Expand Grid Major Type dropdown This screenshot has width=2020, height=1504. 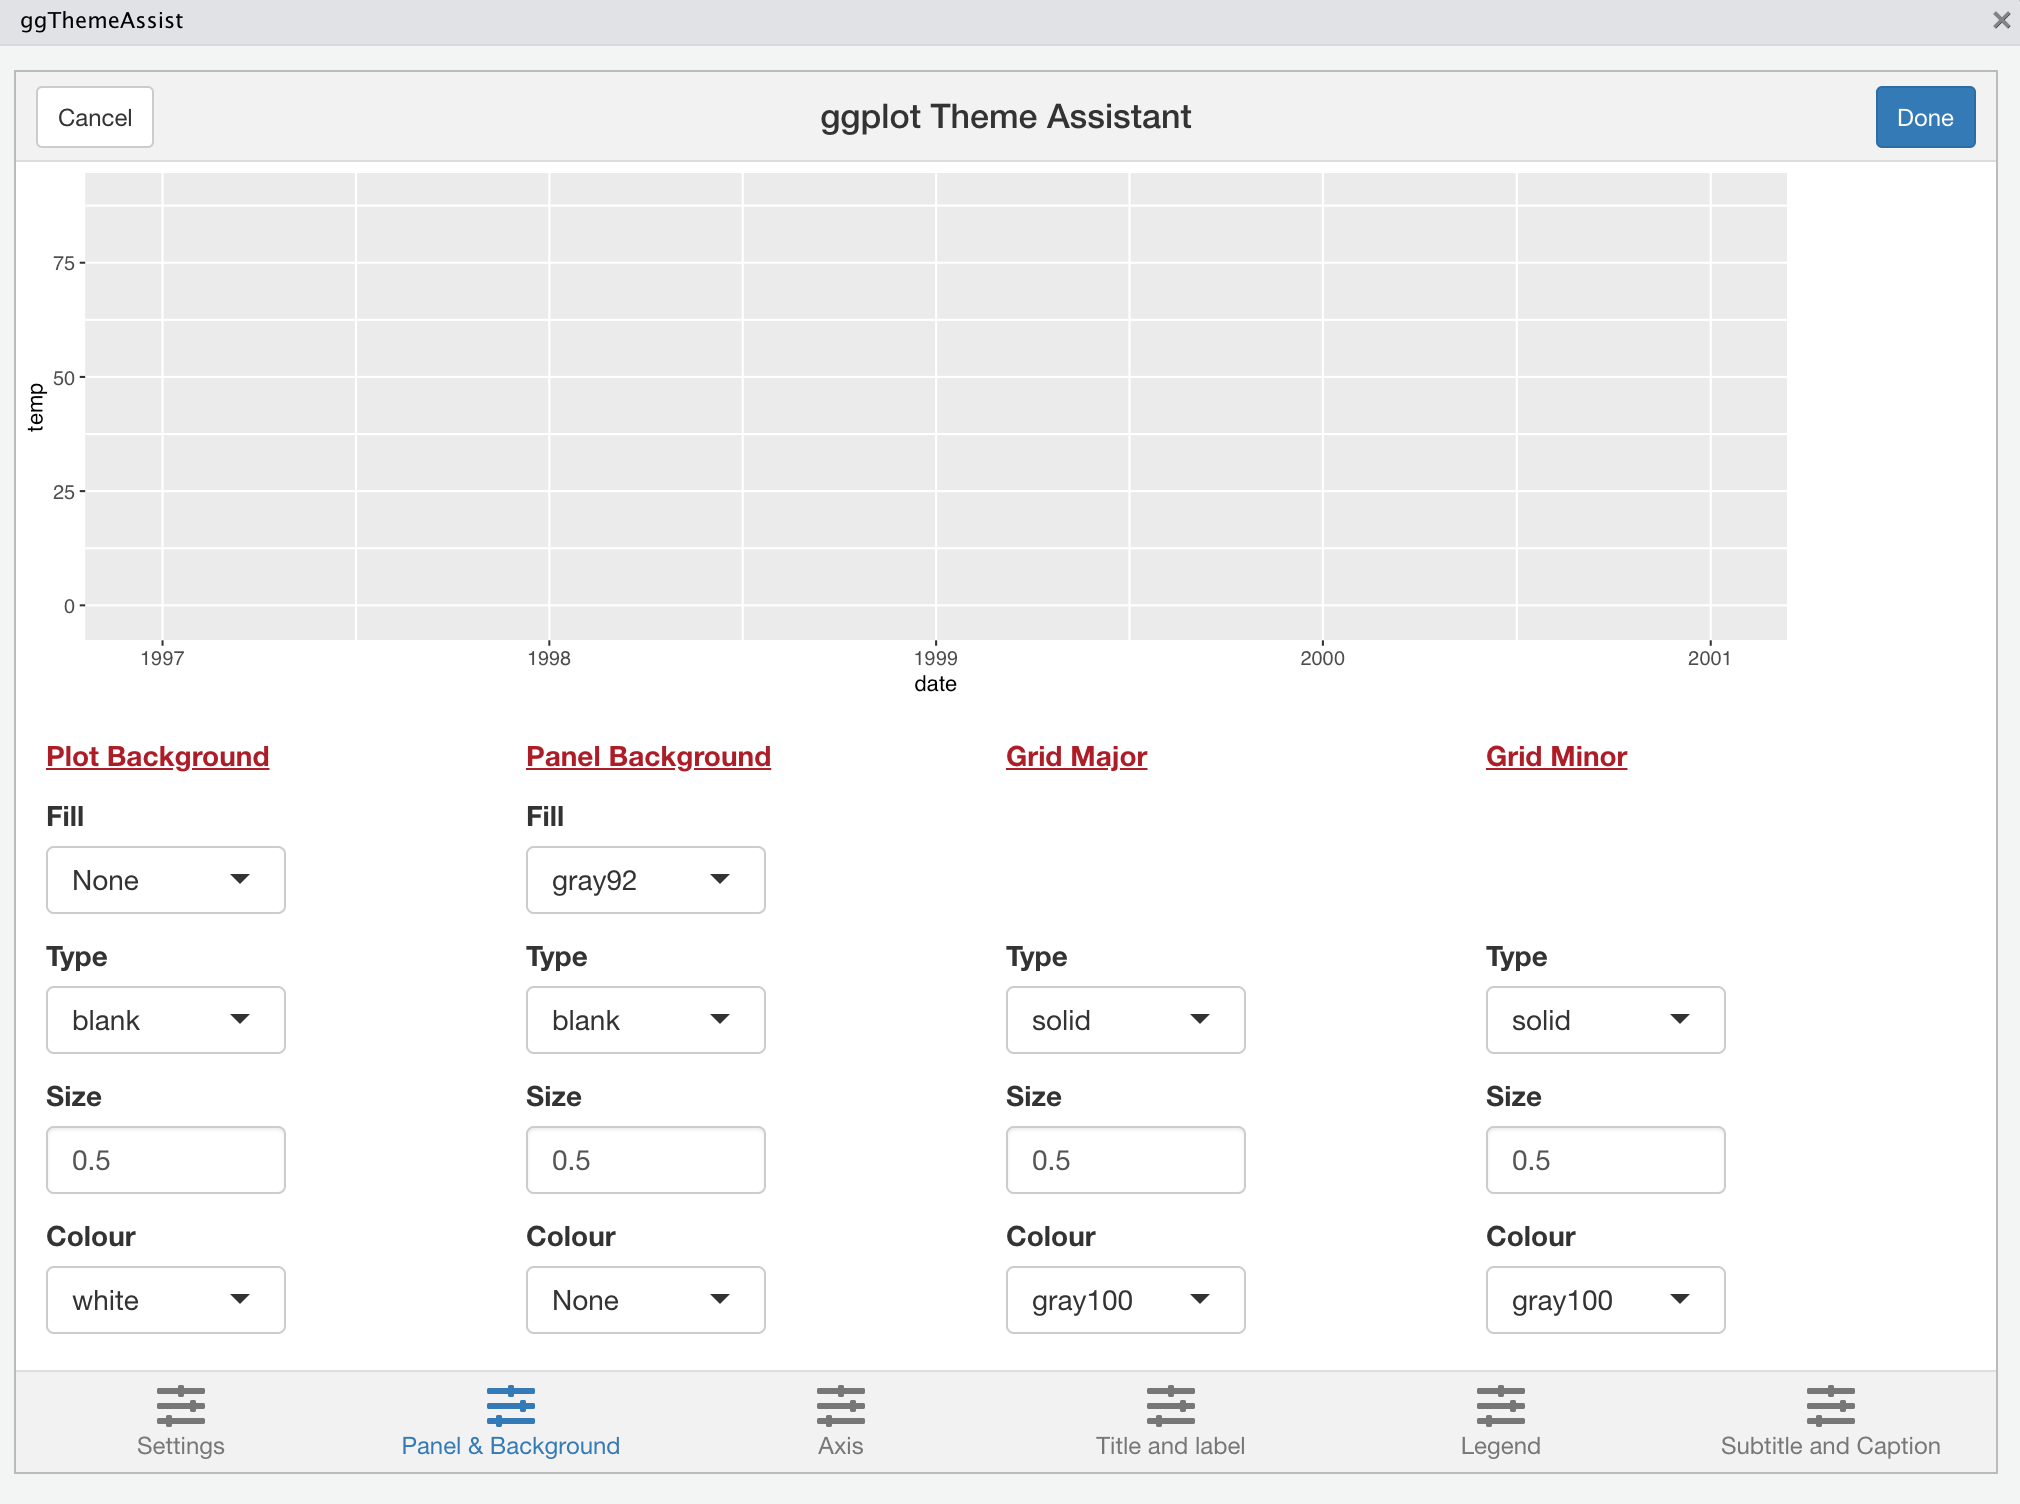(1126, 1020)
